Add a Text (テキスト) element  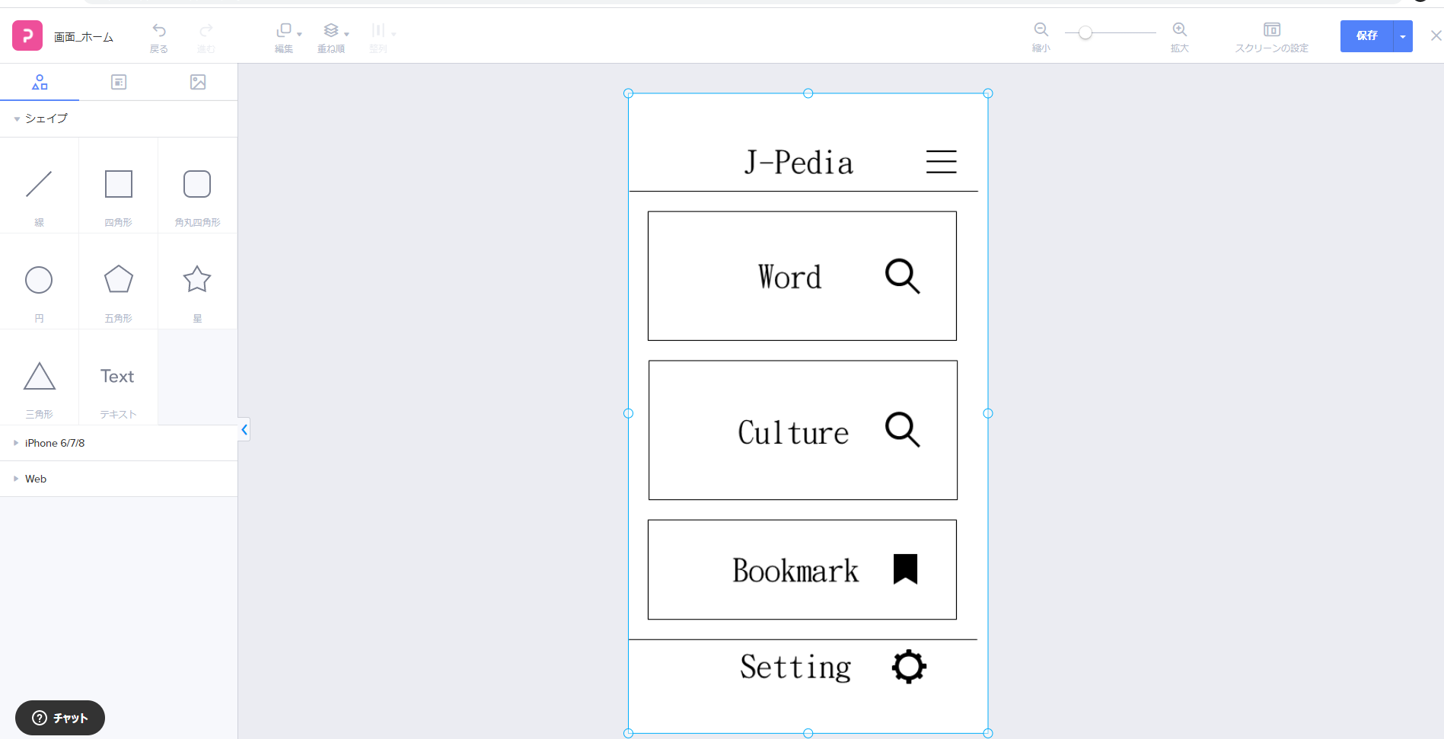click(117, 377)
